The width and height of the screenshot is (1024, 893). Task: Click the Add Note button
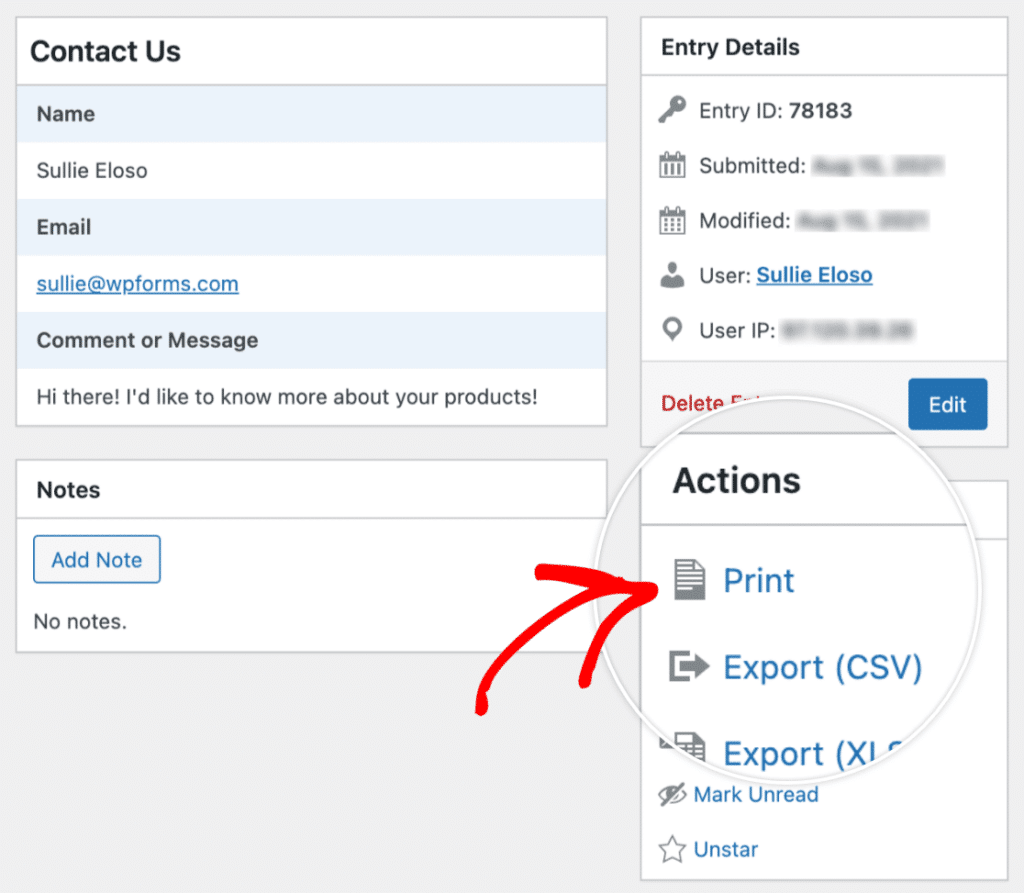coord(96,559)
